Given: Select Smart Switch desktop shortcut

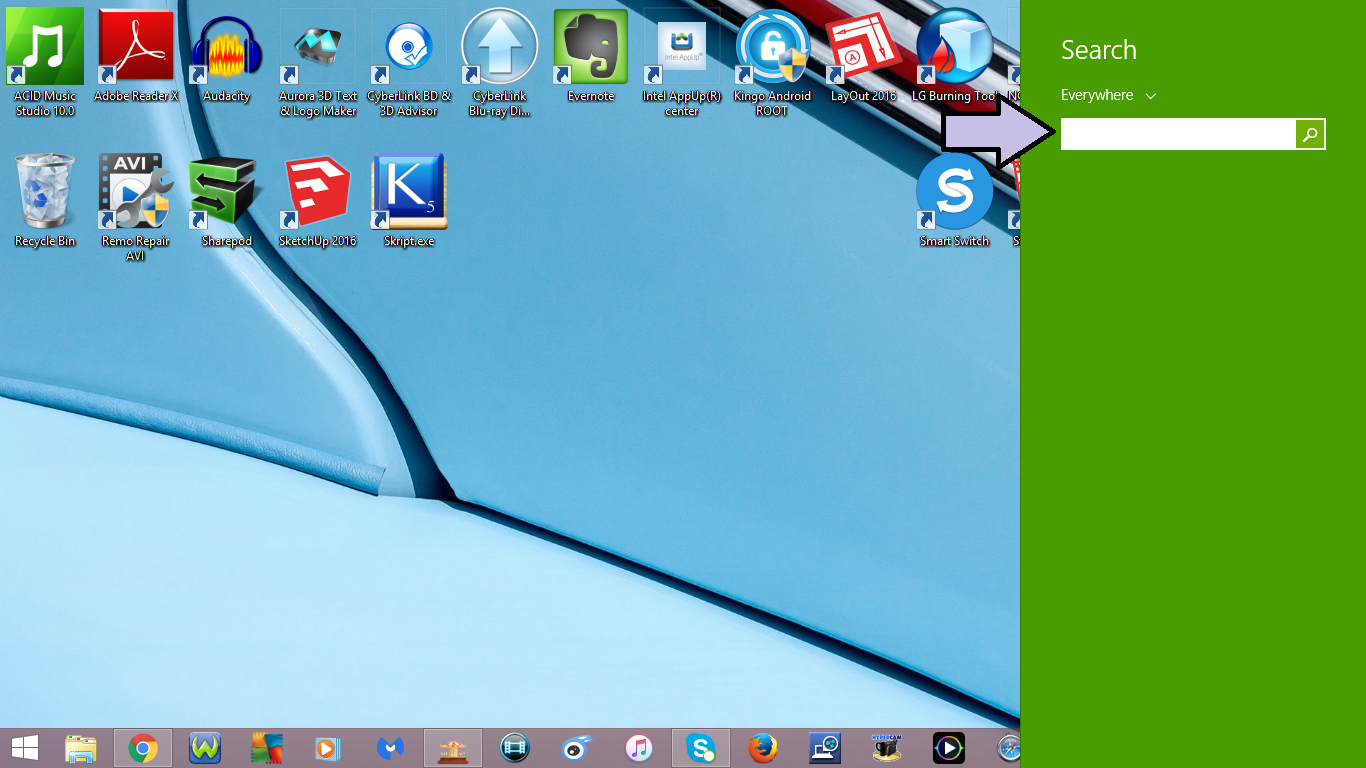Looking at the screenshot, I should [x=955, y=200].
